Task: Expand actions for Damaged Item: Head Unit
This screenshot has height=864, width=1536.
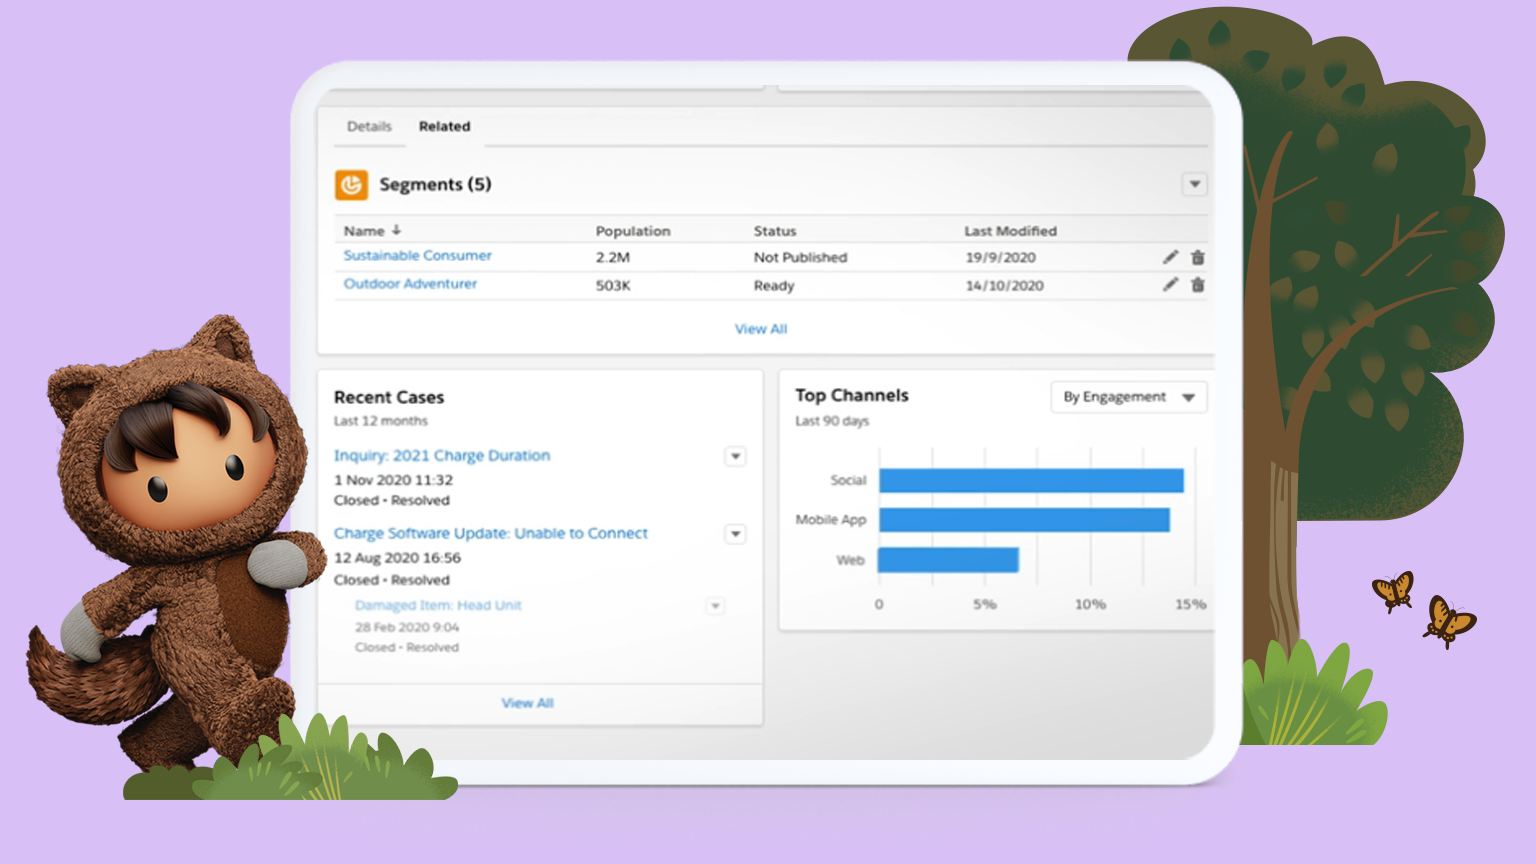Action: click(x=715, y=606)
